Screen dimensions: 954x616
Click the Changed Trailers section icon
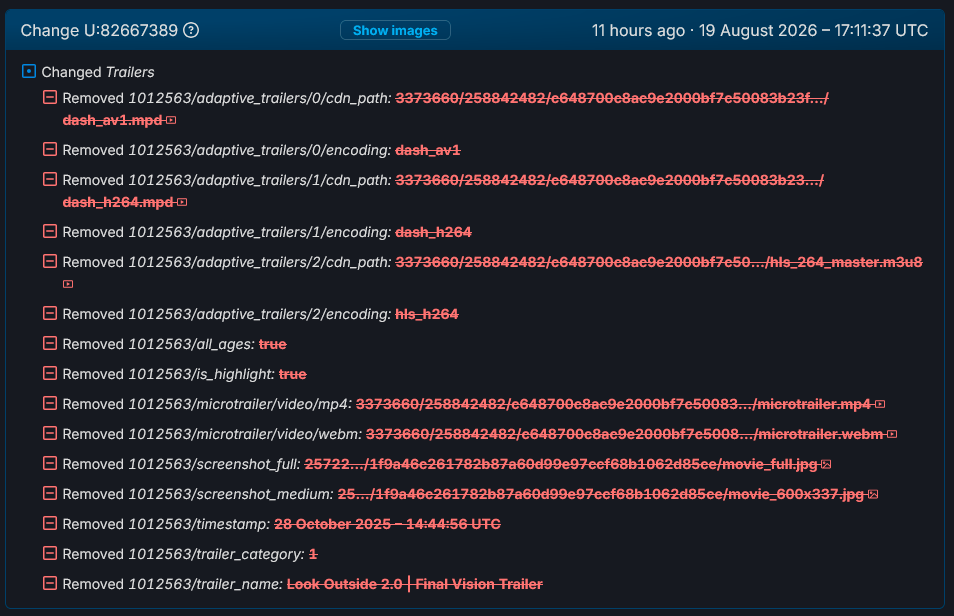point(29,71)
